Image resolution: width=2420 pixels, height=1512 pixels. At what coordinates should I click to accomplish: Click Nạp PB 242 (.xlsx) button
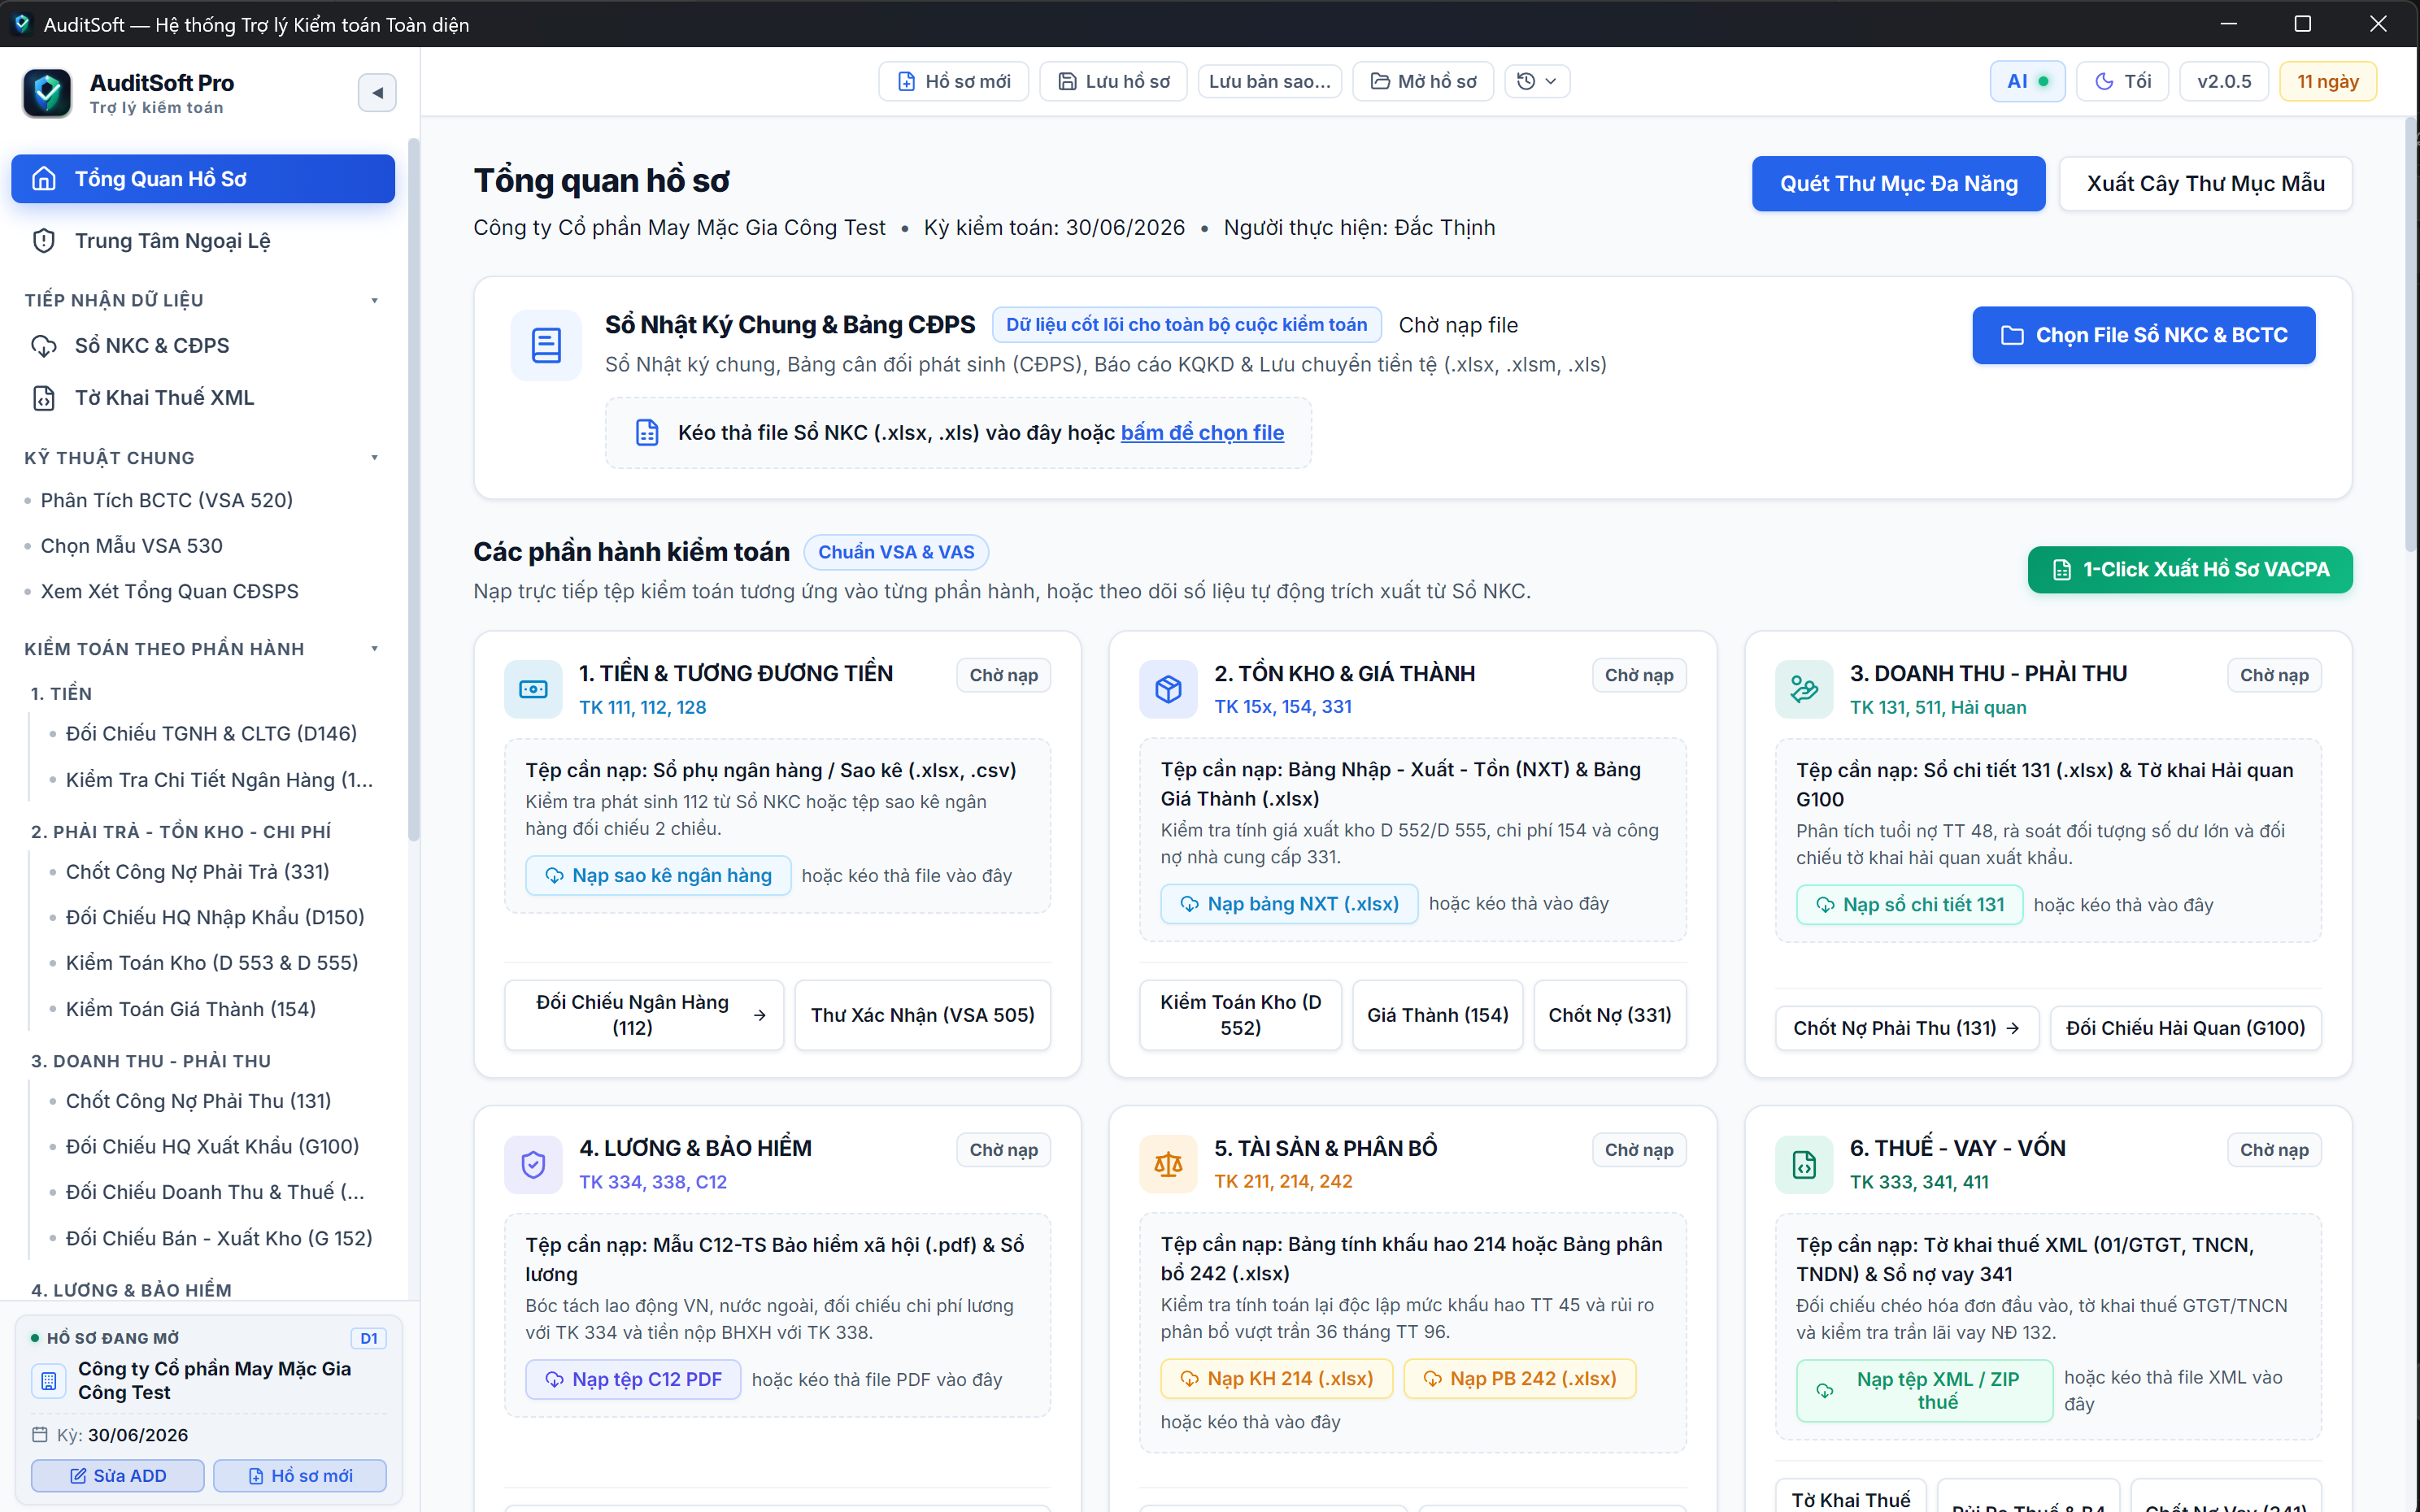tap(1519, 1379)
